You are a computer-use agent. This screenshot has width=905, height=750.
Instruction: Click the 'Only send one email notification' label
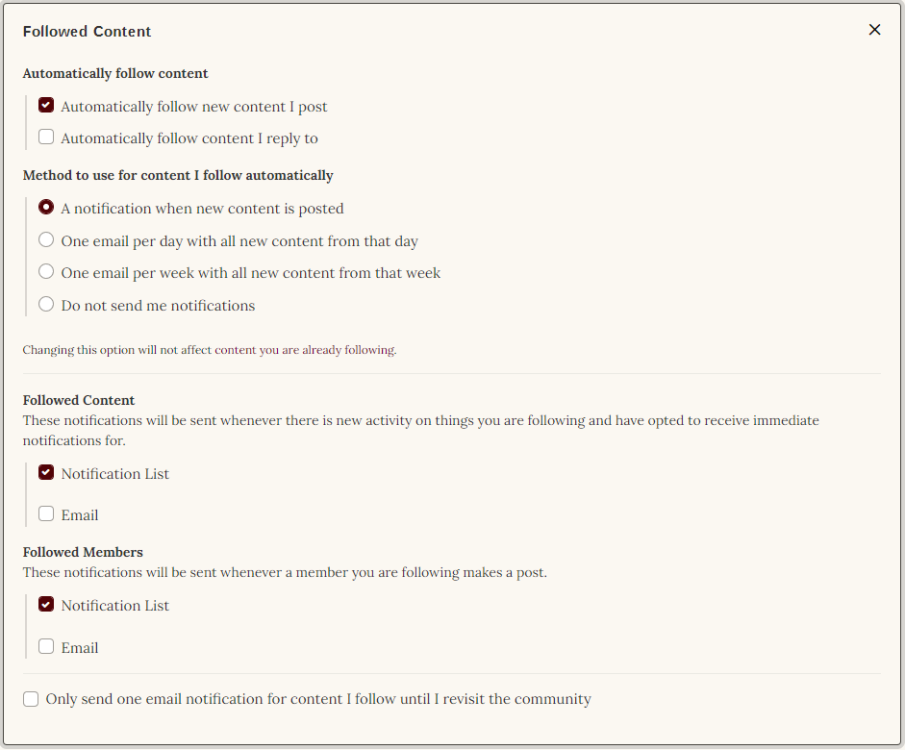click(x=318, y=700)
